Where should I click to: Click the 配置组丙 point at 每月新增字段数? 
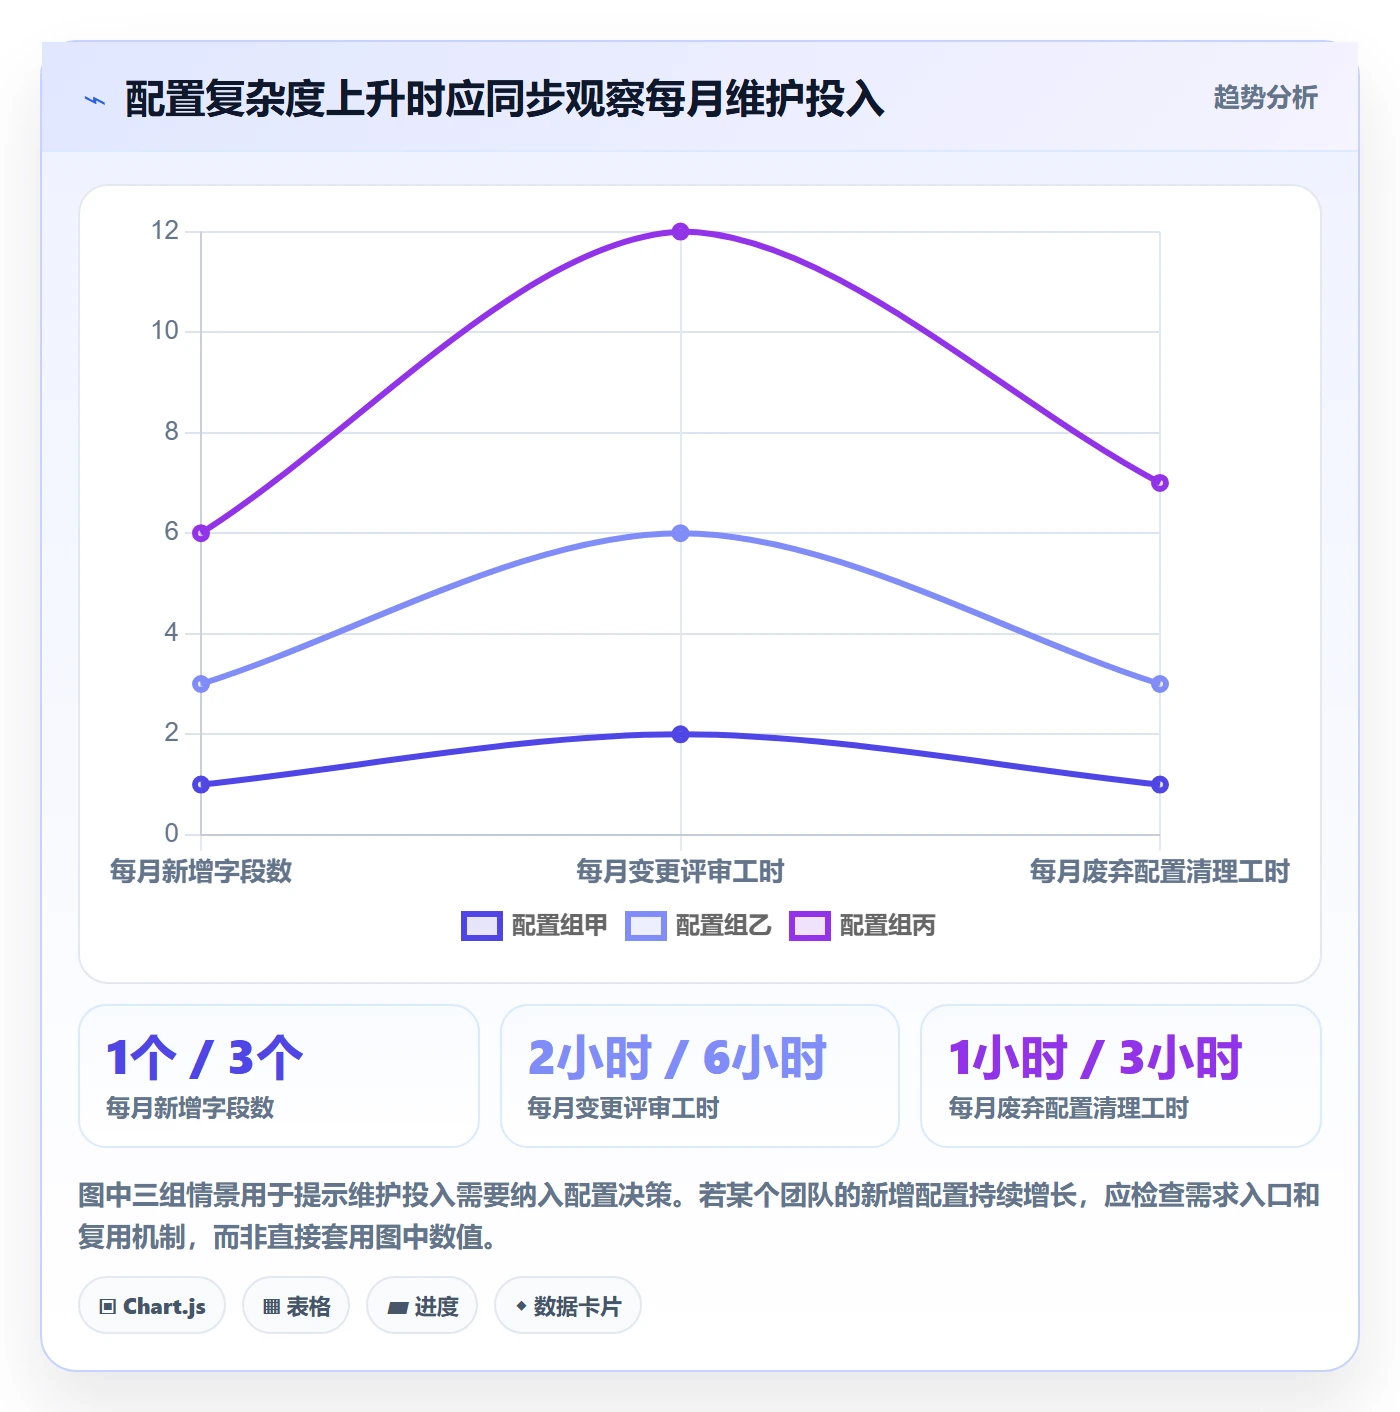[x=201, y=533]
